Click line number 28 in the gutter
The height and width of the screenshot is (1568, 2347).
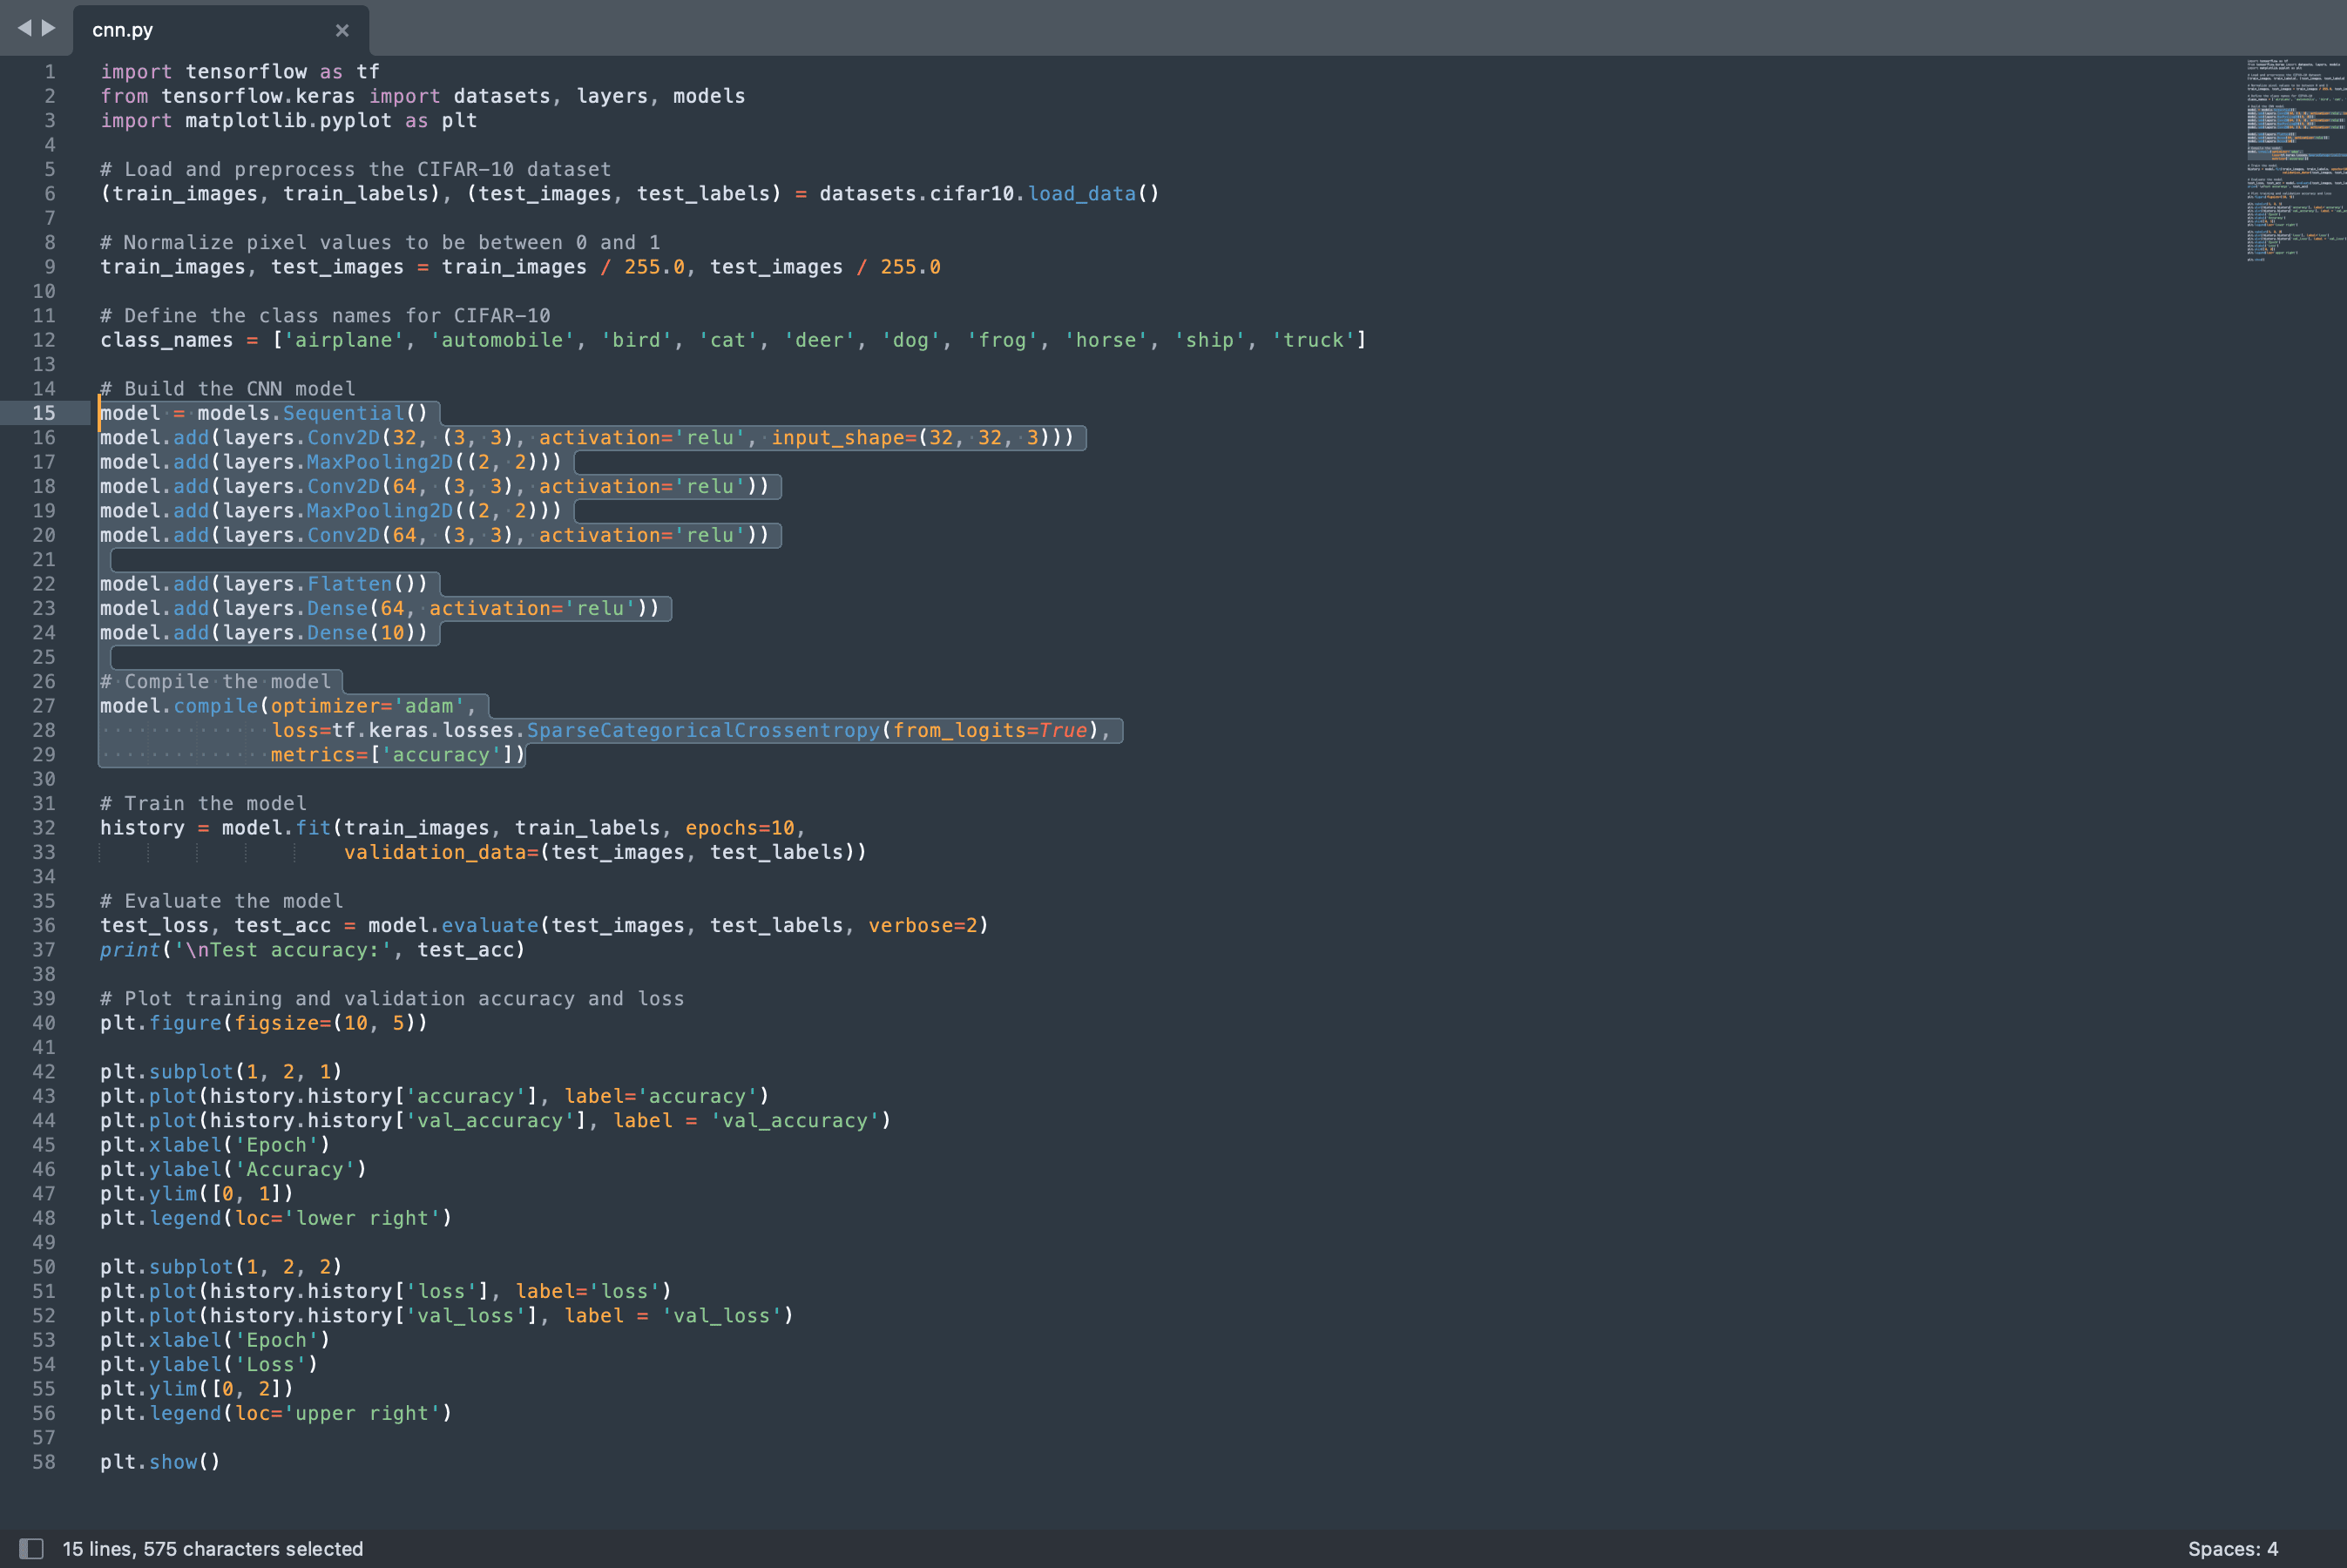click(x=44, y=731)
